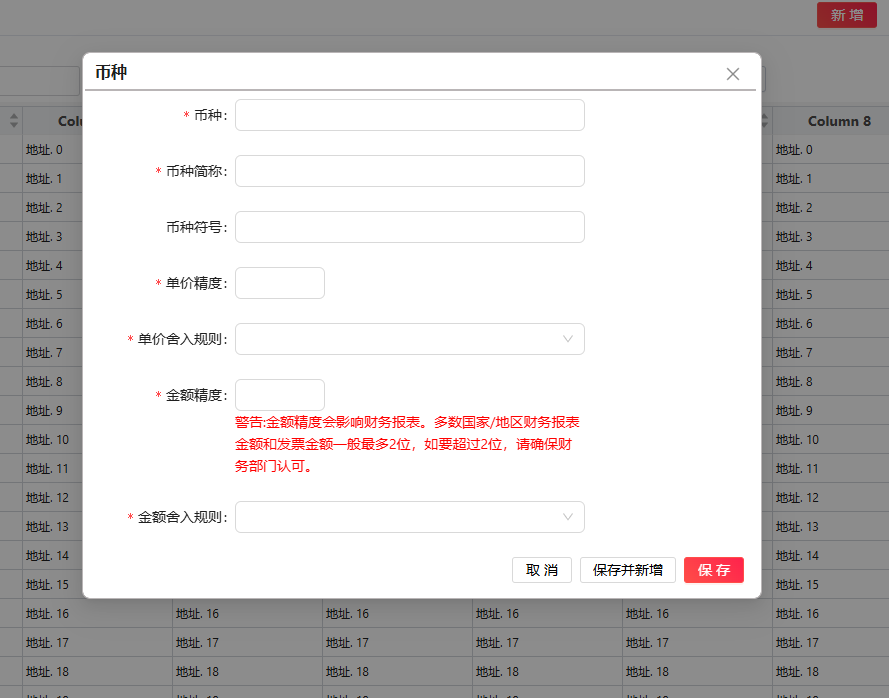Click 地址. 12 in the first column
Screen dimensions: 889x698
click(x=47, y=498)
